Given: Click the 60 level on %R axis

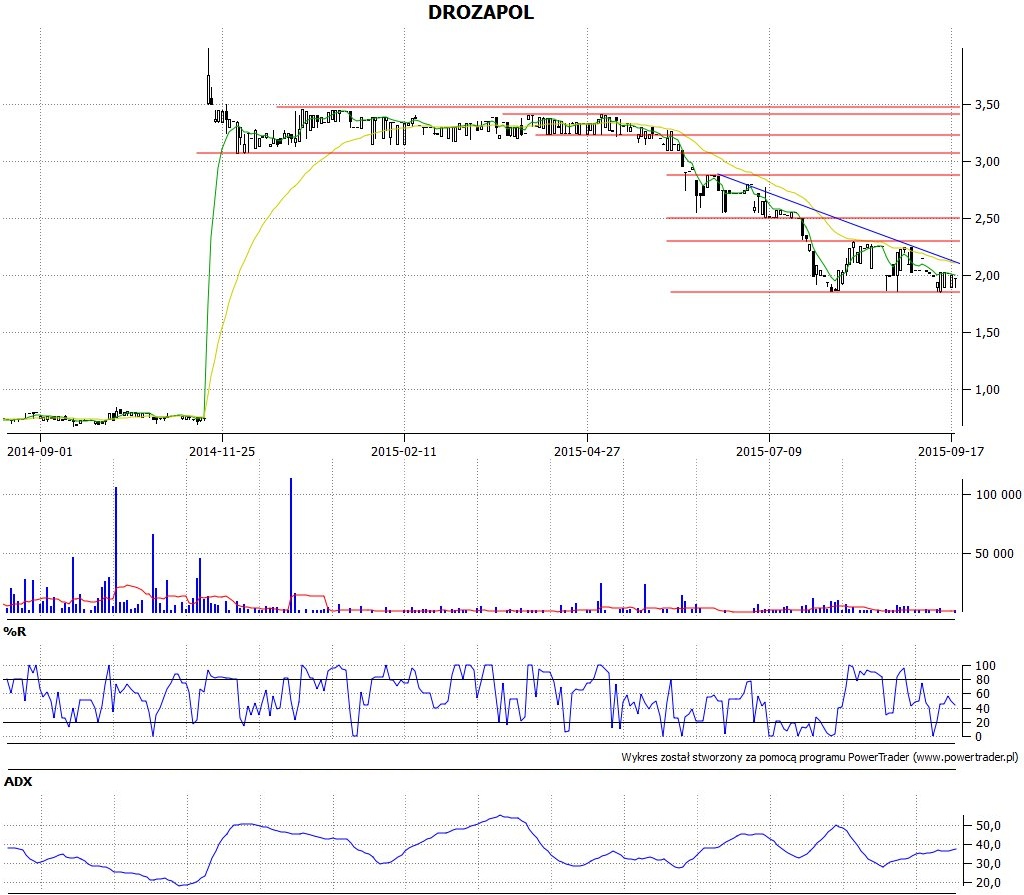Looking at the screenshot, I should (x=982, y=694).
